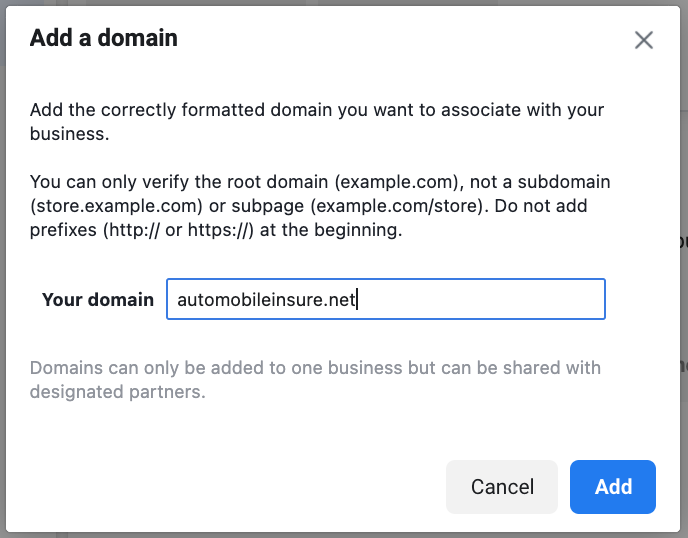Click the Add button
Viewport: 688px width, 538px height.
[613, 487]
